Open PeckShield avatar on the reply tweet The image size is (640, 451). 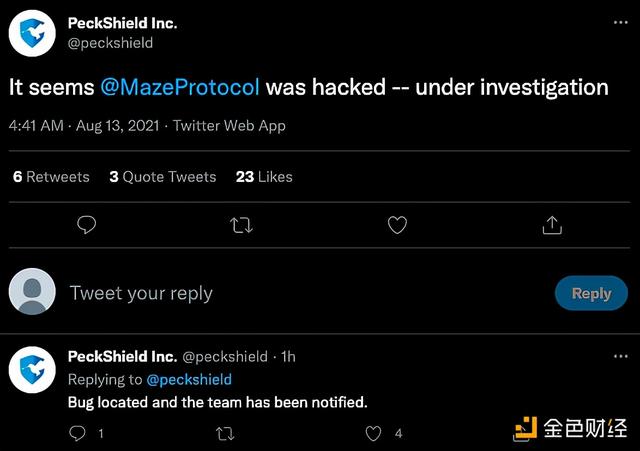click(32, 369)
